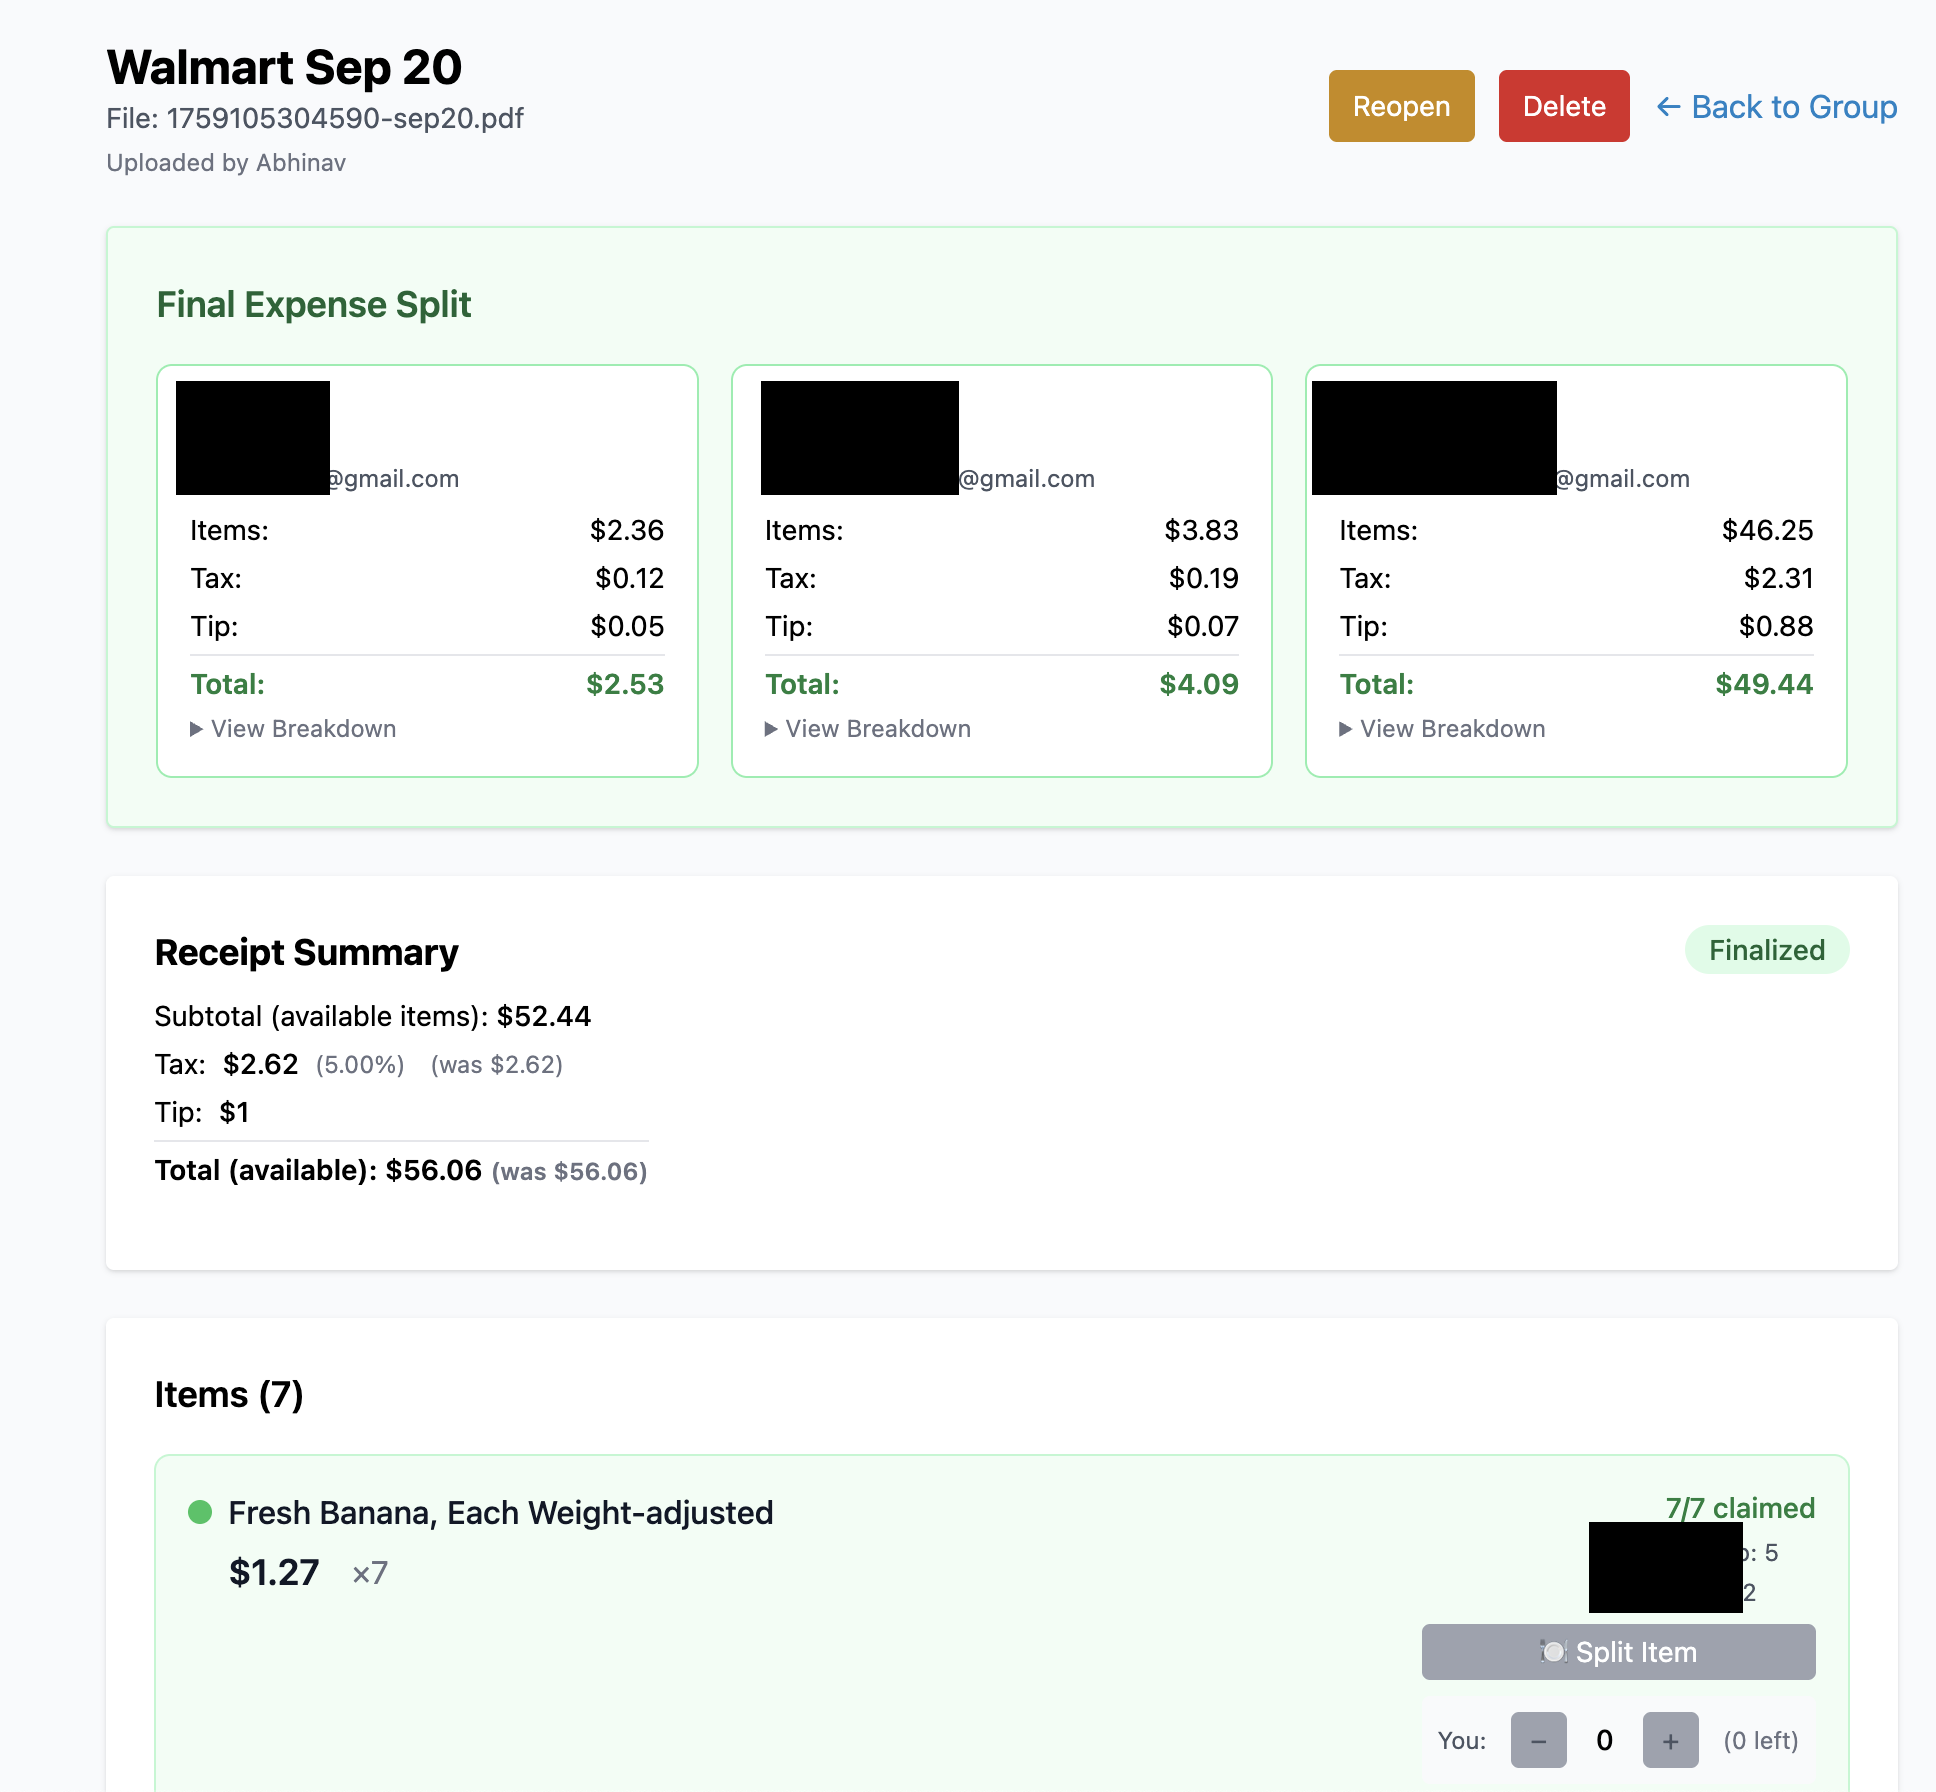1936x1792 pixels.
Task: Click the plus stepper under Fresh Banana
Action: (x=1670, y=1740)
